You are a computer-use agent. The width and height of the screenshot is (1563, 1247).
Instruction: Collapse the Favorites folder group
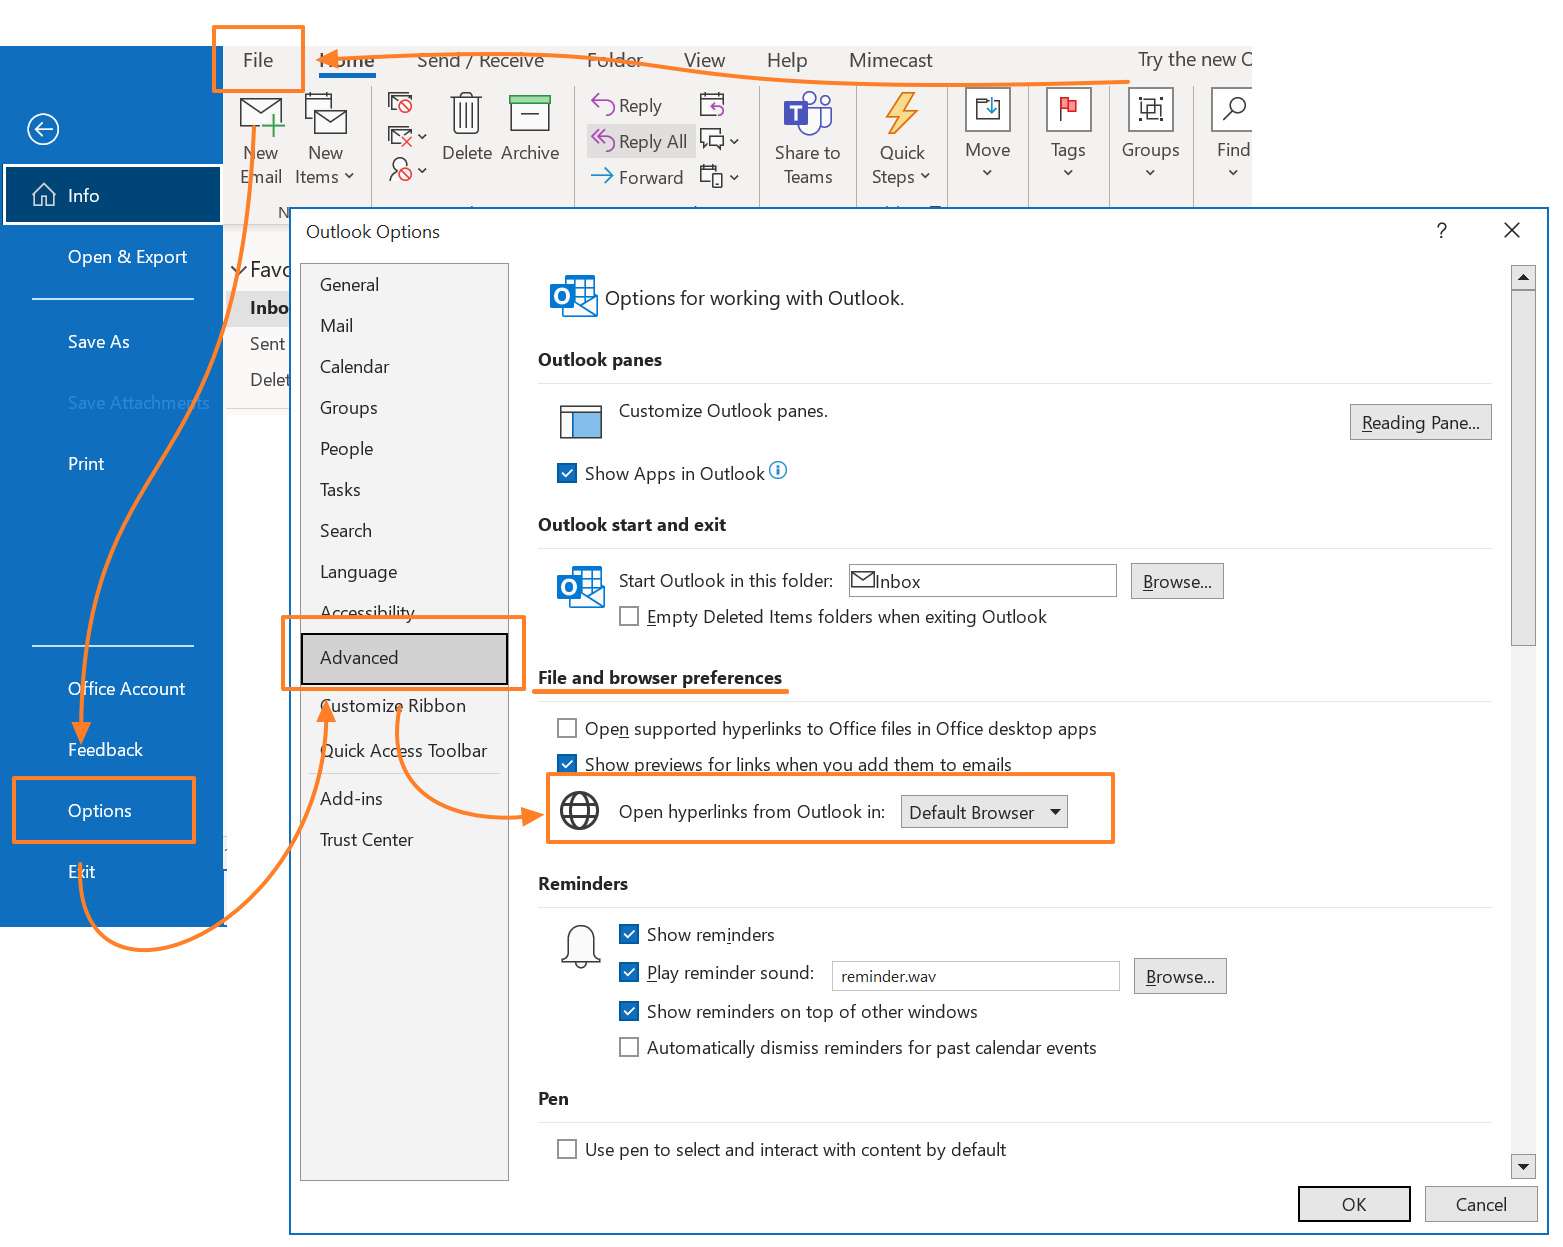pos(239,270)
